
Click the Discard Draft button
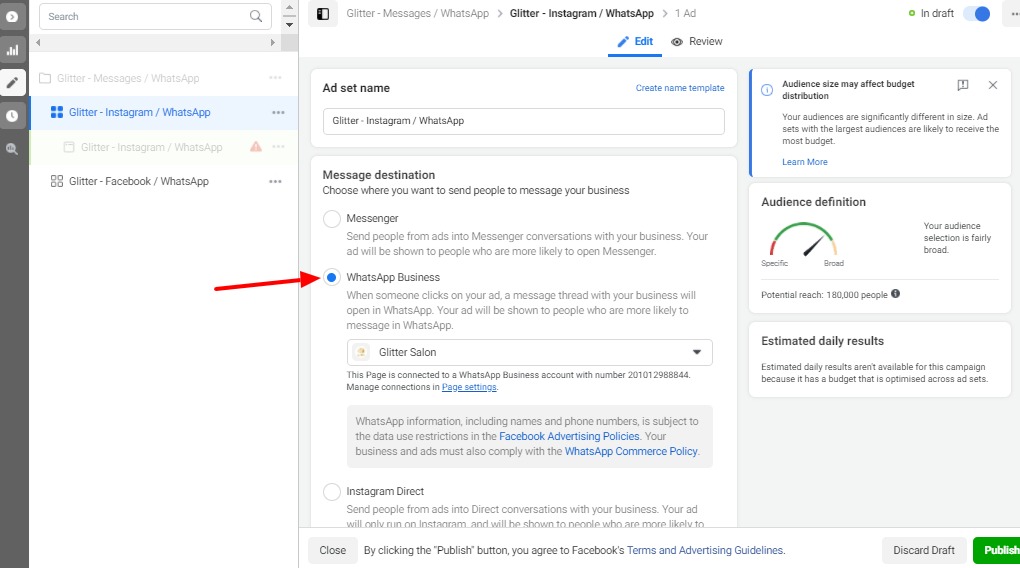click(924, 550)
